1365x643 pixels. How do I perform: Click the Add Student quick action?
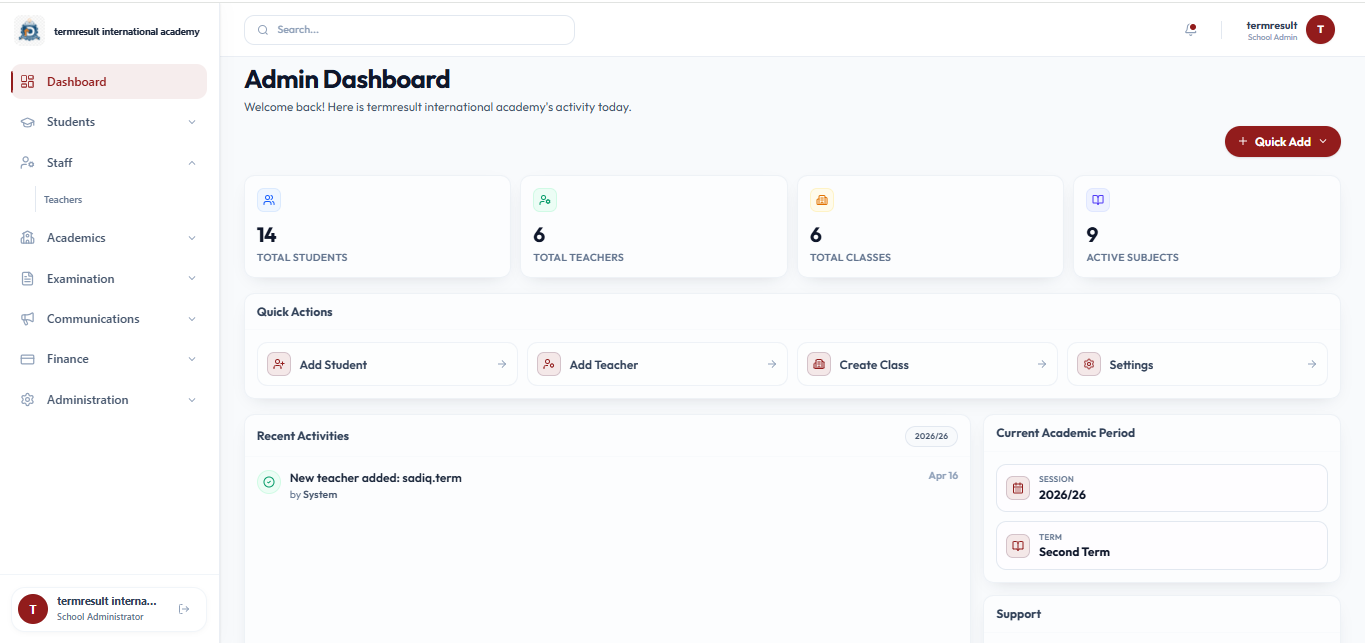(387, 364)
